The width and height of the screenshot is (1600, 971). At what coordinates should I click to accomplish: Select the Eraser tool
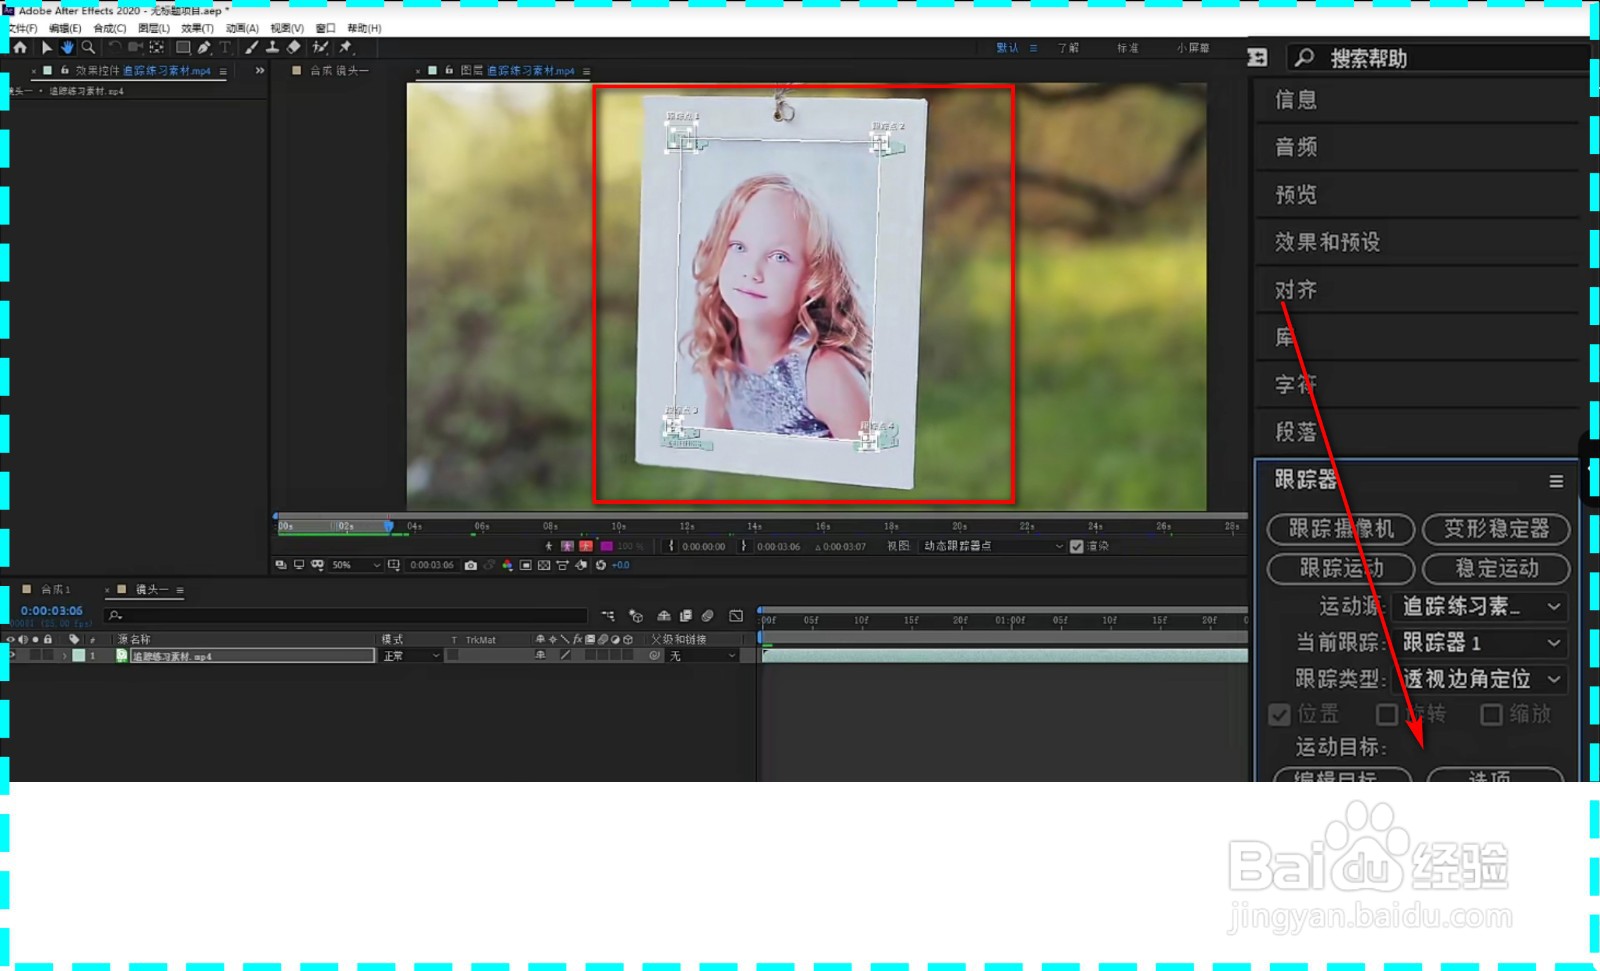pos(293,47)
